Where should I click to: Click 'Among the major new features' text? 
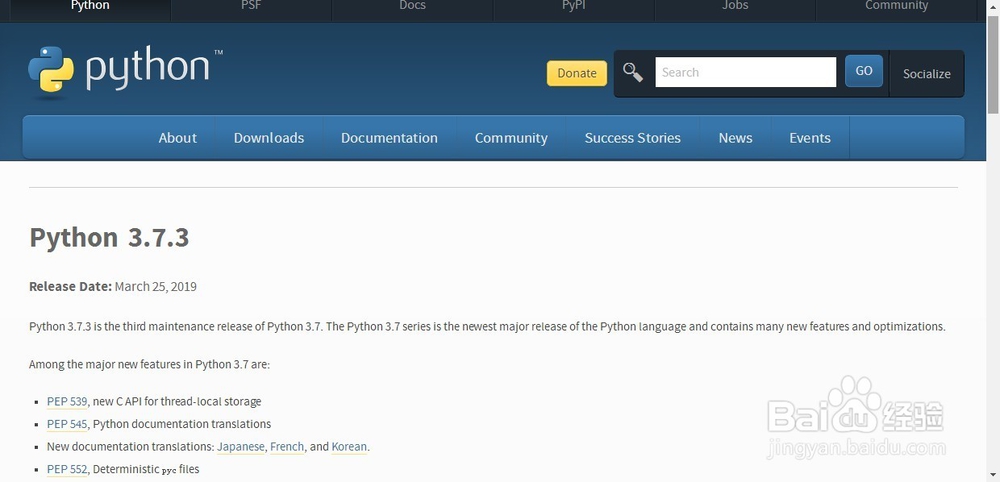(x=149, y=365)
